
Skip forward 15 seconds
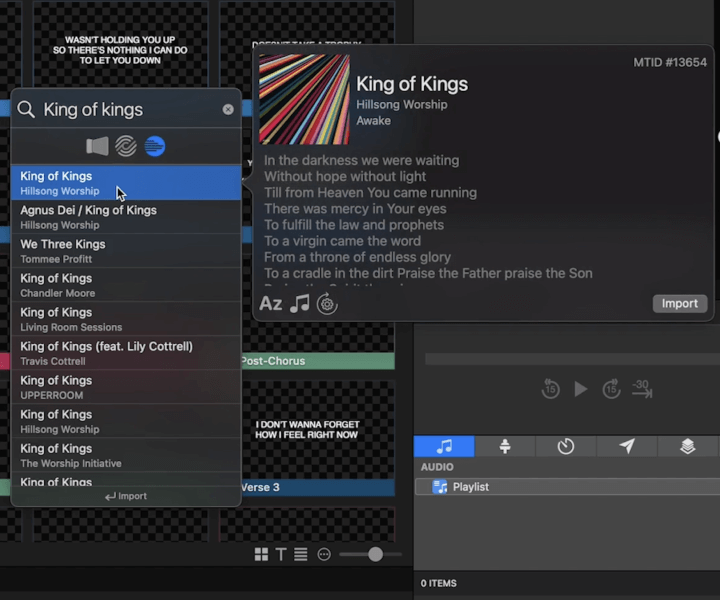click(611, 389)
